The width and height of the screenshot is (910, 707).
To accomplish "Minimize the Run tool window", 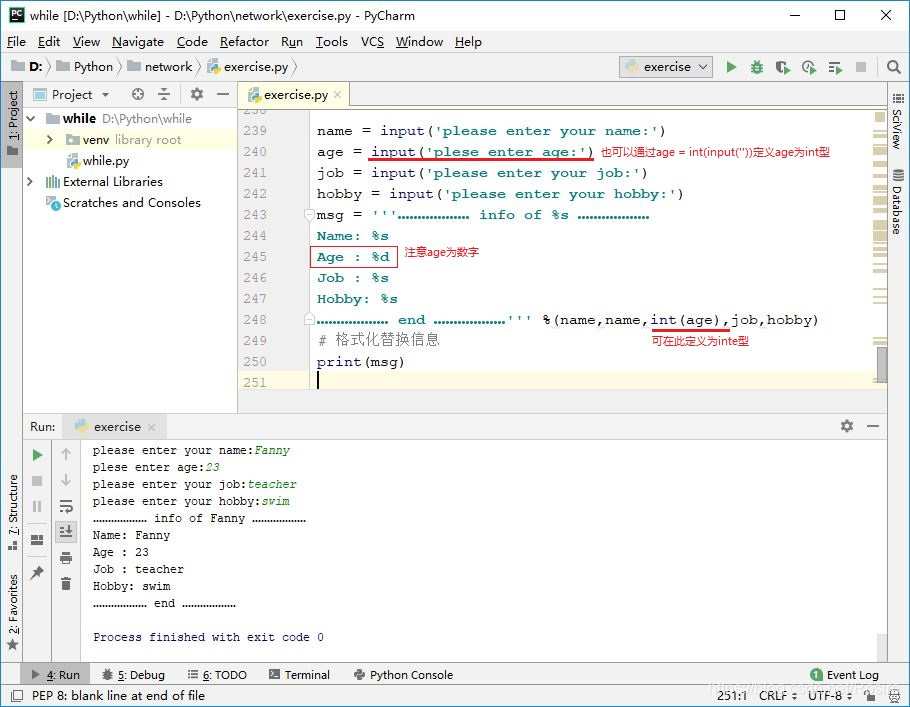I will tap(873, 425).
